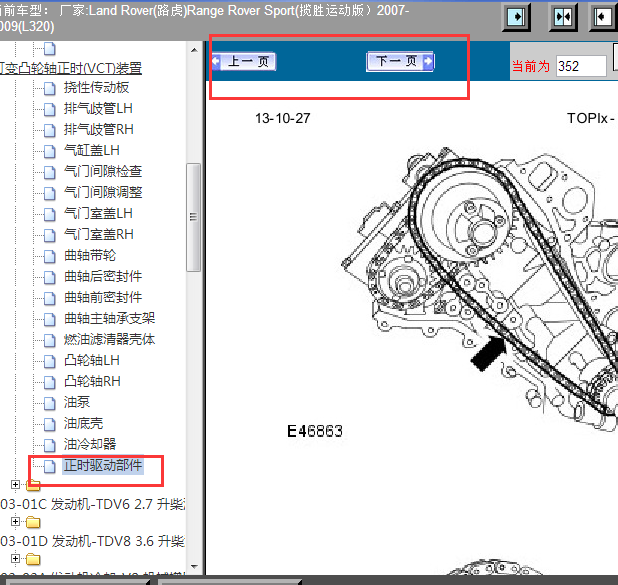Screen dimensions: 618x585
Task: Click the E46863 figure label
Action: coord(315,431)
